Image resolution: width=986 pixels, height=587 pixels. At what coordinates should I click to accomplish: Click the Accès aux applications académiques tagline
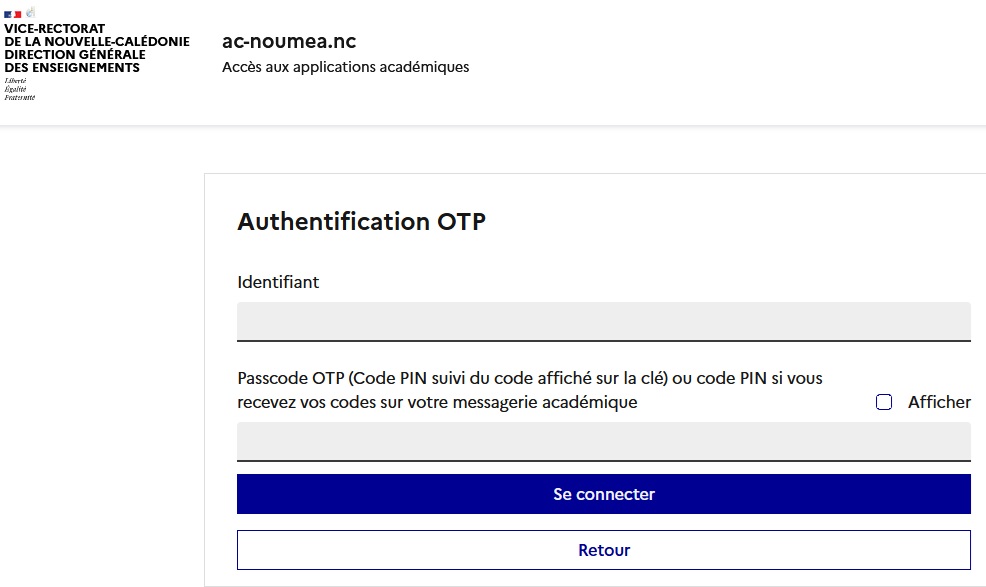click(345, 67)
